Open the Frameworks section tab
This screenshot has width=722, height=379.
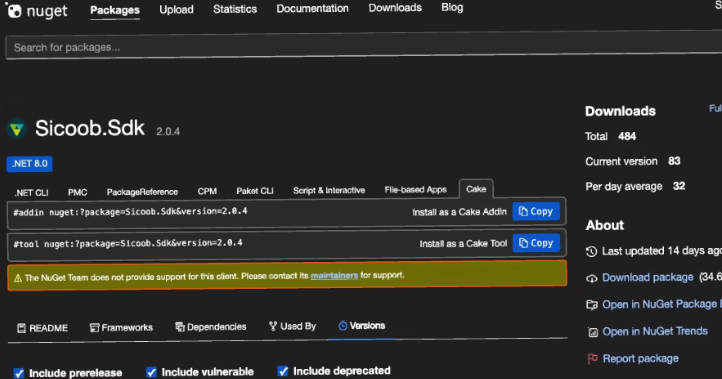pos(121,327)
